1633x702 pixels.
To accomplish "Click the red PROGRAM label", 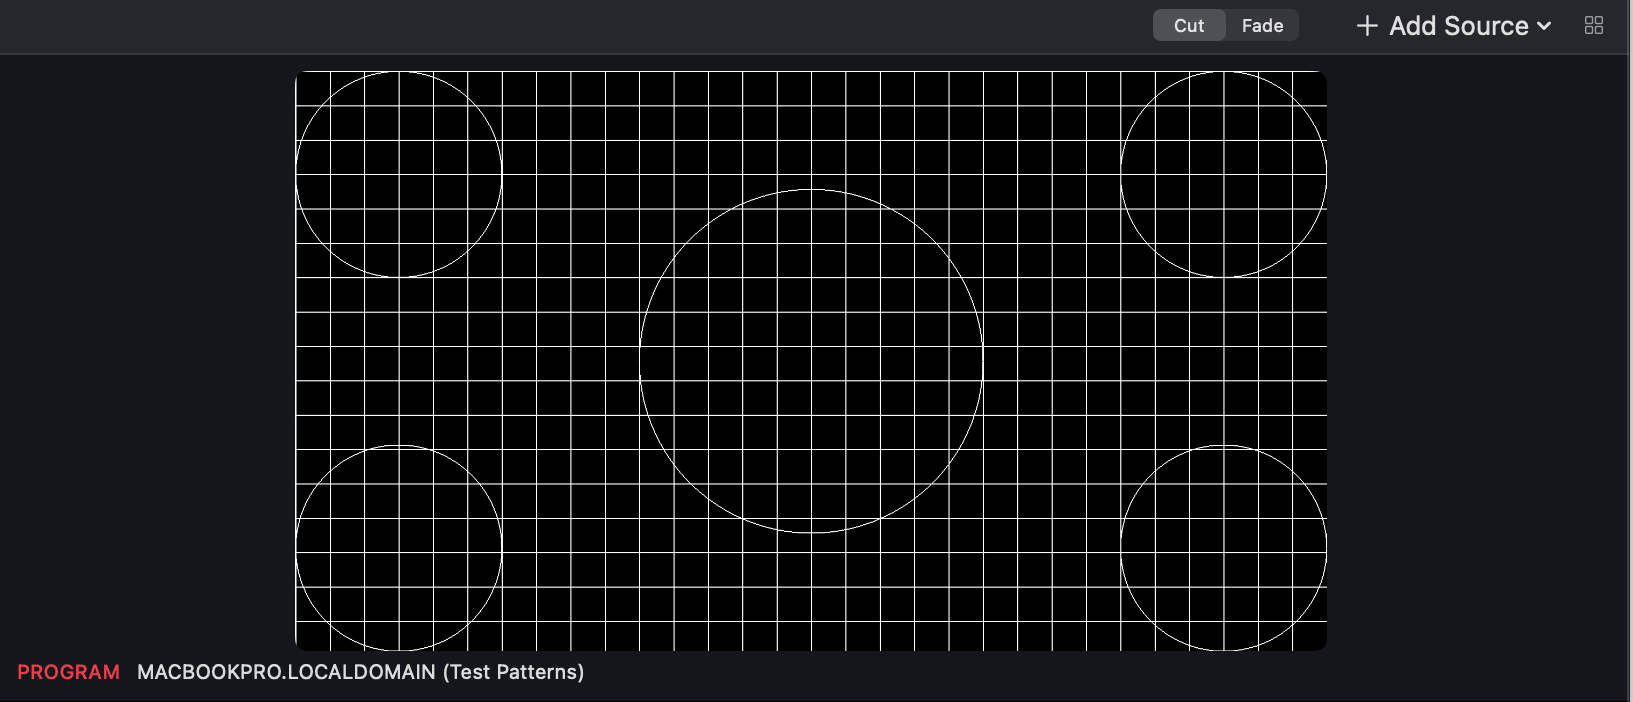I will (69, 672).
